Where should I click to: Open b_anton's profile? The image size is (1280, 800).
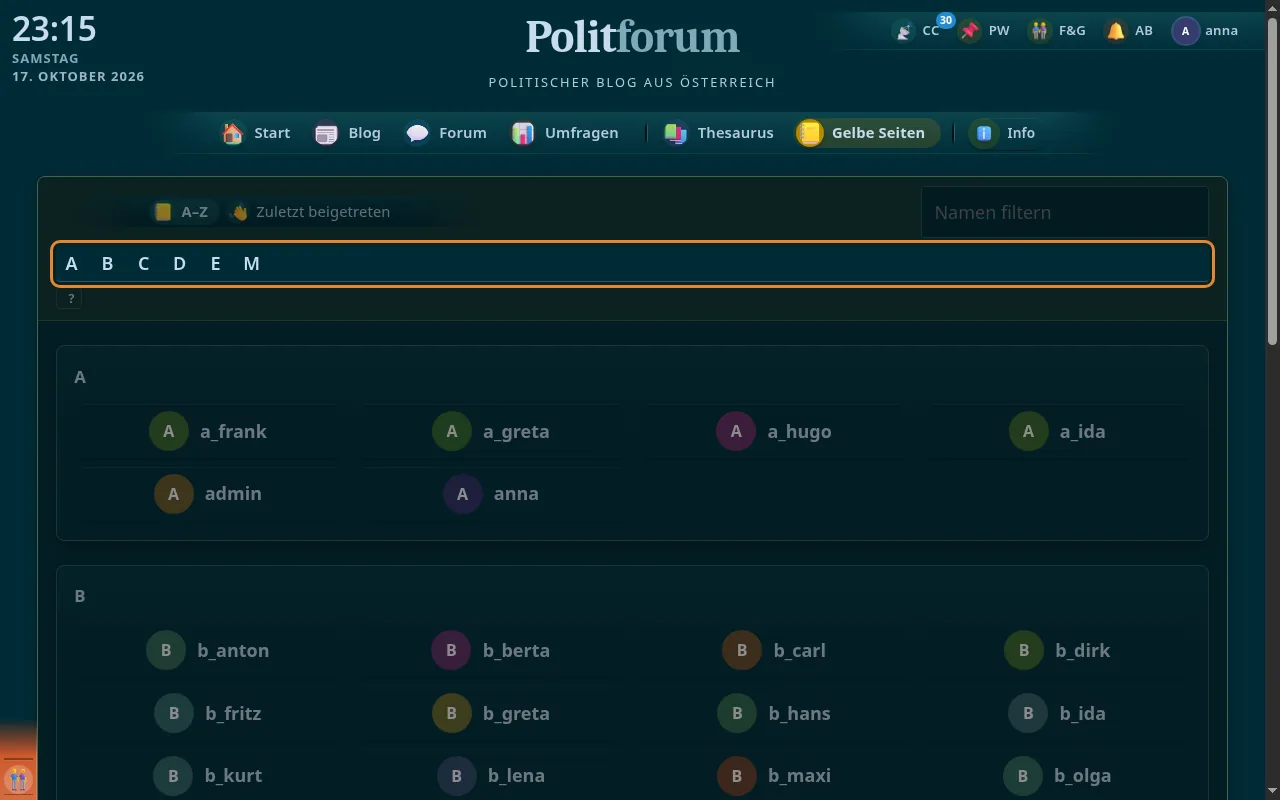click(208, 650)
